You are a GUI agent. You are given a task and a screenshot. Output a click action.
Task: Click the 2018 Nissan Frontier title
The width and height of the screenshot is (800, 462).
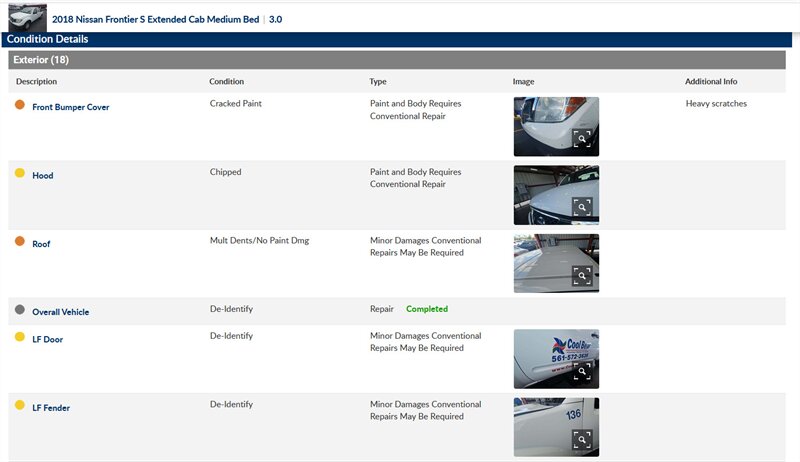155,18
